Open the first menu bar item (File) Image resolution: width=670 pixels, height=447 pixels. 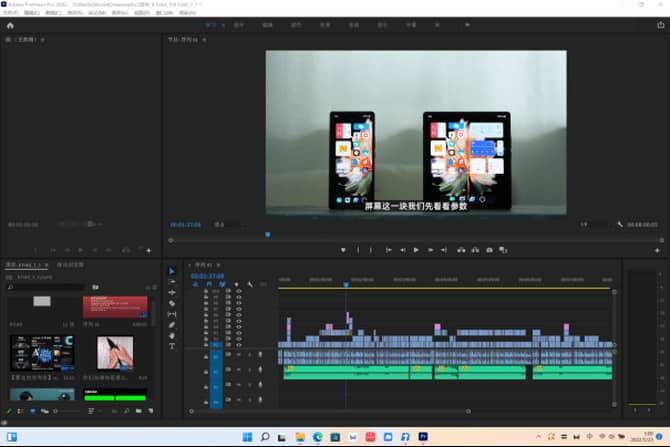click(x=11, y=13)
